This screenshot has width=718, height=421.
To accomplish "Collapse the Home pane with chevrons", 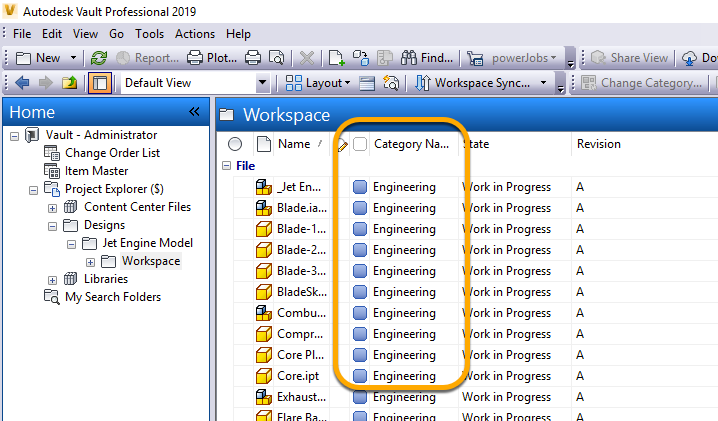I will click(194, 112).
